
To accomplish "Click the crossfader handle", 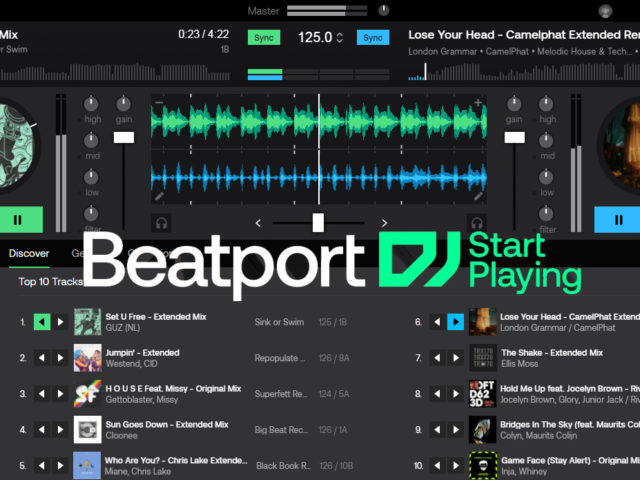I will 318,222.
